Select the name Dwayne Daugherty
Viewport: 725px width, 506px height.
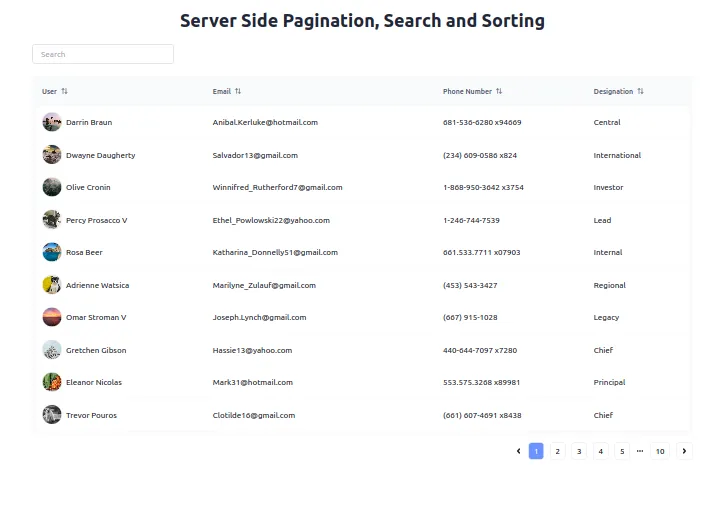click(101, 155)
